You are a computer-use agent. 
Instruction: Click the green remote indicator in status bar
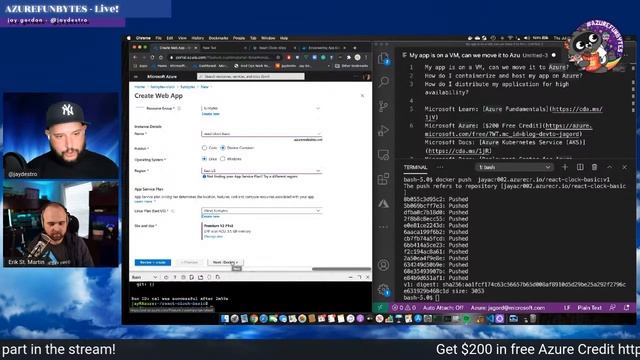[380, 308]
